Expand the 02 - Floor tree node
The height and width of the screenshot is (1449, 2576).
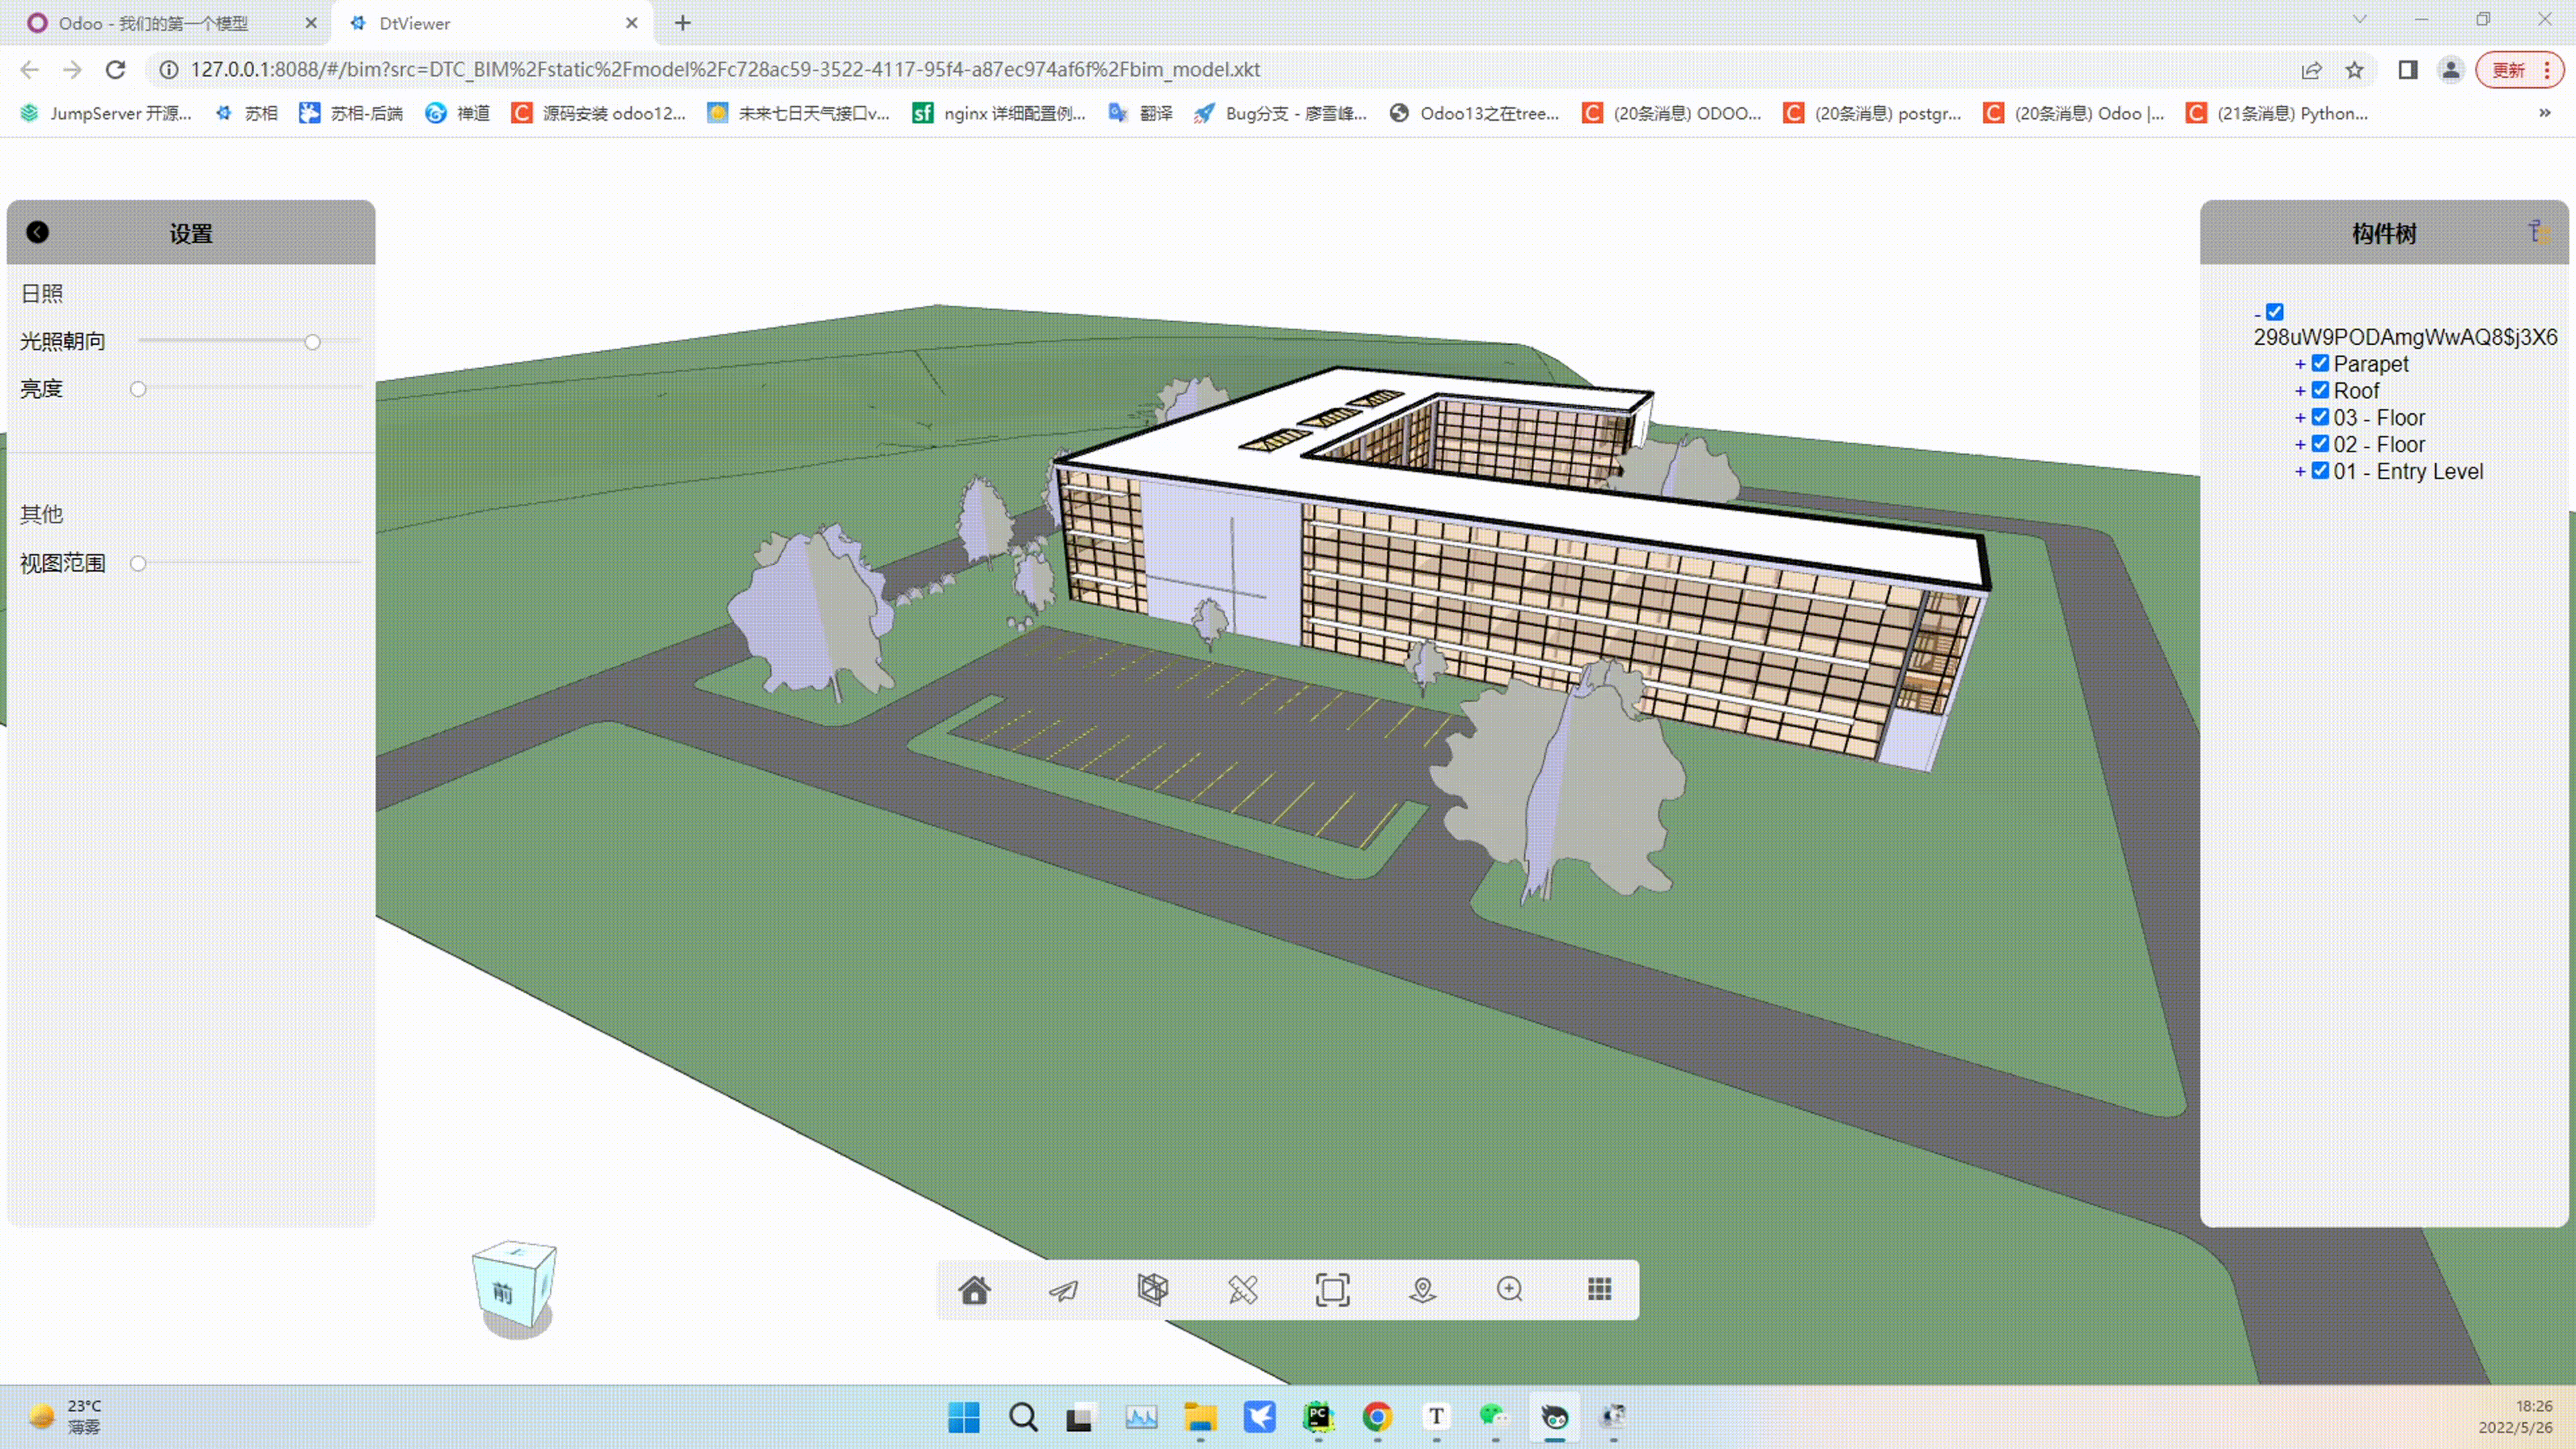[2299, 445]
